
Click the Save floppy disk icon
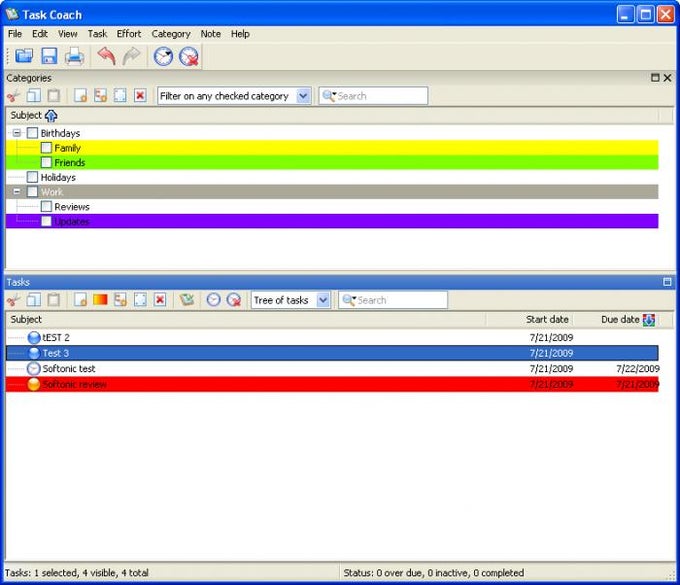(49, 56)
